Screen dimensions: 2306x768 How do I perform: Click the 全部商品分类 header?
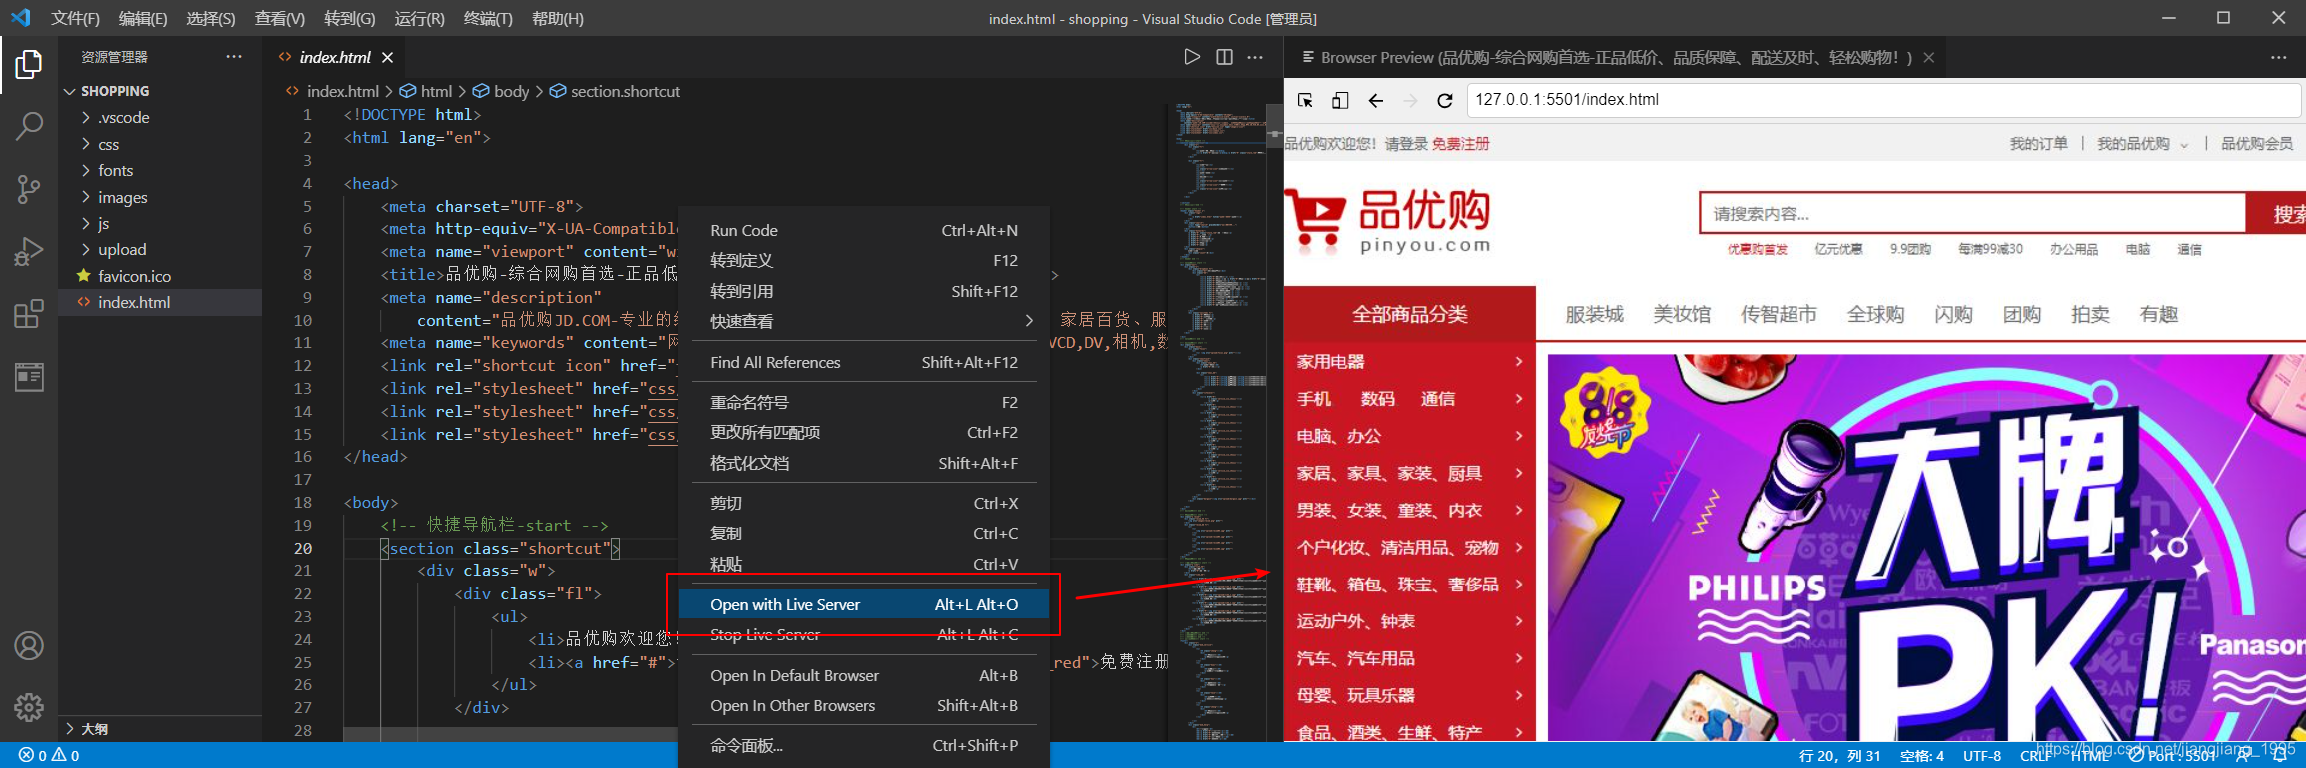[x=1410, y=314]
